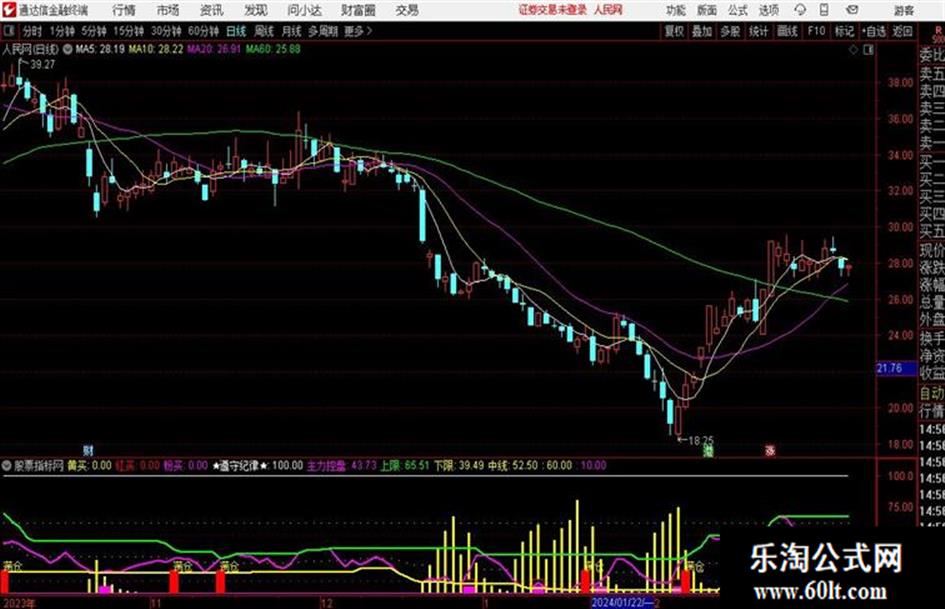Expand the 更多 periods list
This screenshot has height=609, width=945.
[x=358, y=31]
